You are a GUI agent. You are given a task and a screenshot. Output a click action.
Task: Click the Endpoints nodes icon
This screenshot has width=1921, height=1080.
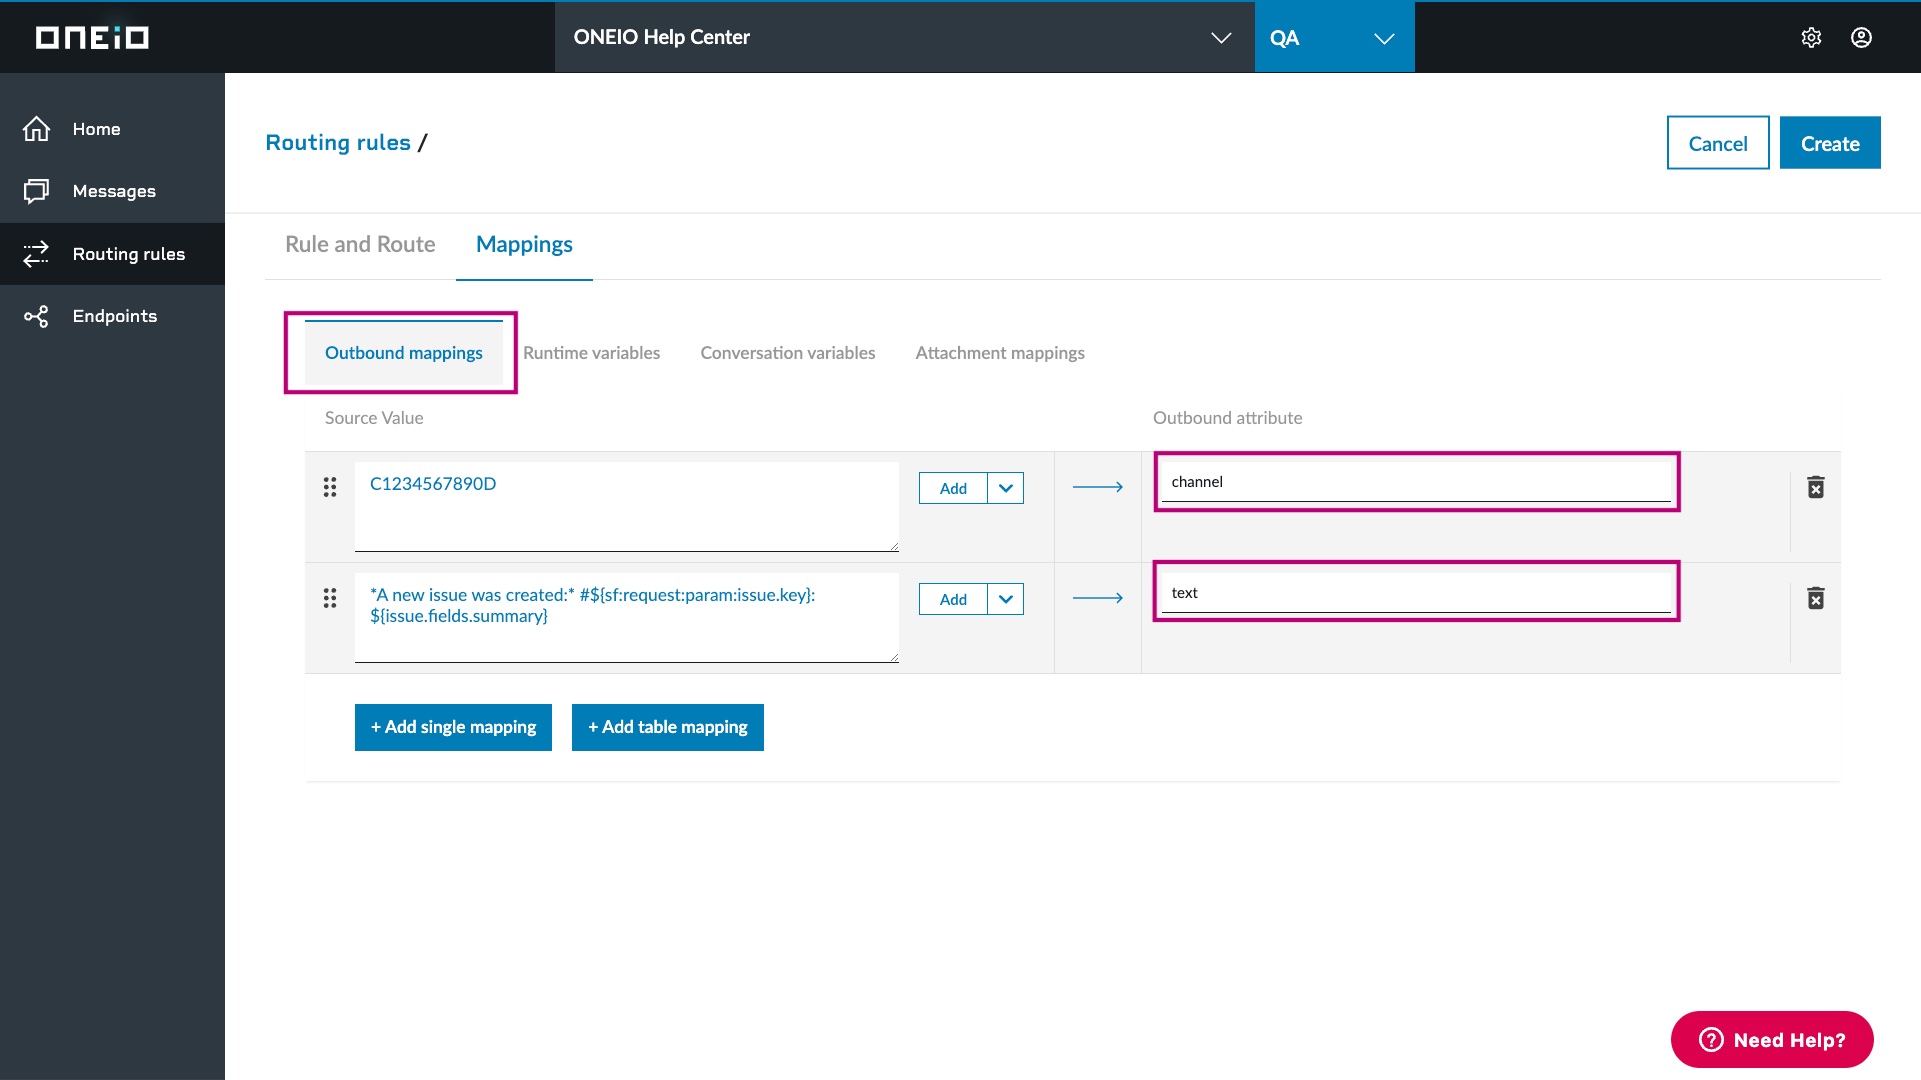pyautogui.click(x=36, y=316)
